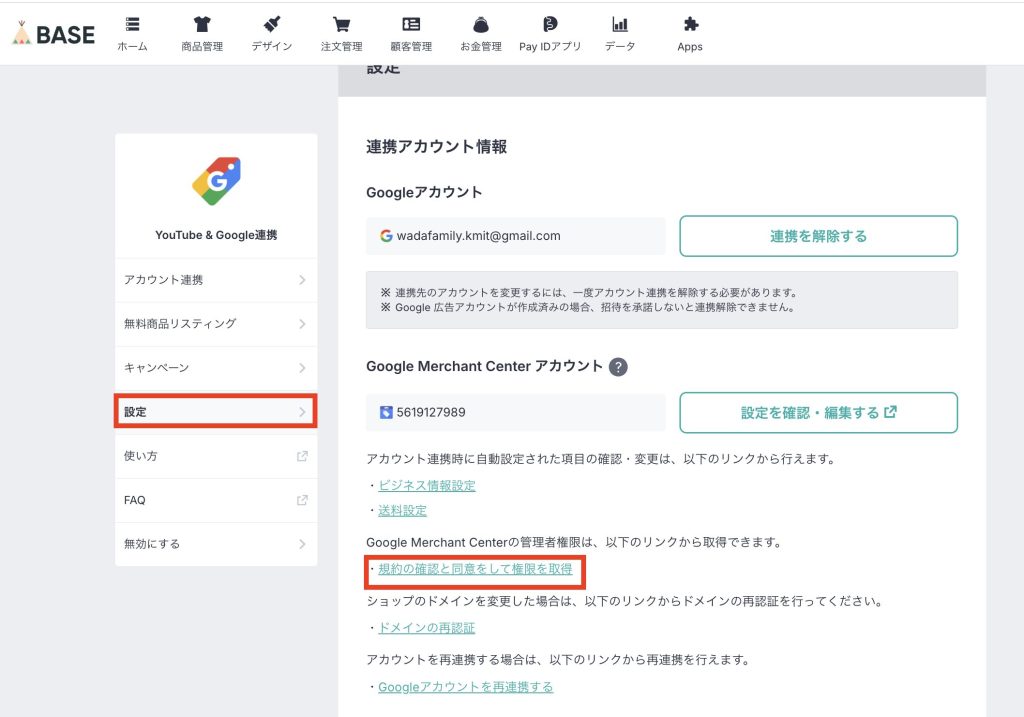The image size is (1024, 717).
Task: Open 使い方 sidebar item
Action: tap(216, 456)
